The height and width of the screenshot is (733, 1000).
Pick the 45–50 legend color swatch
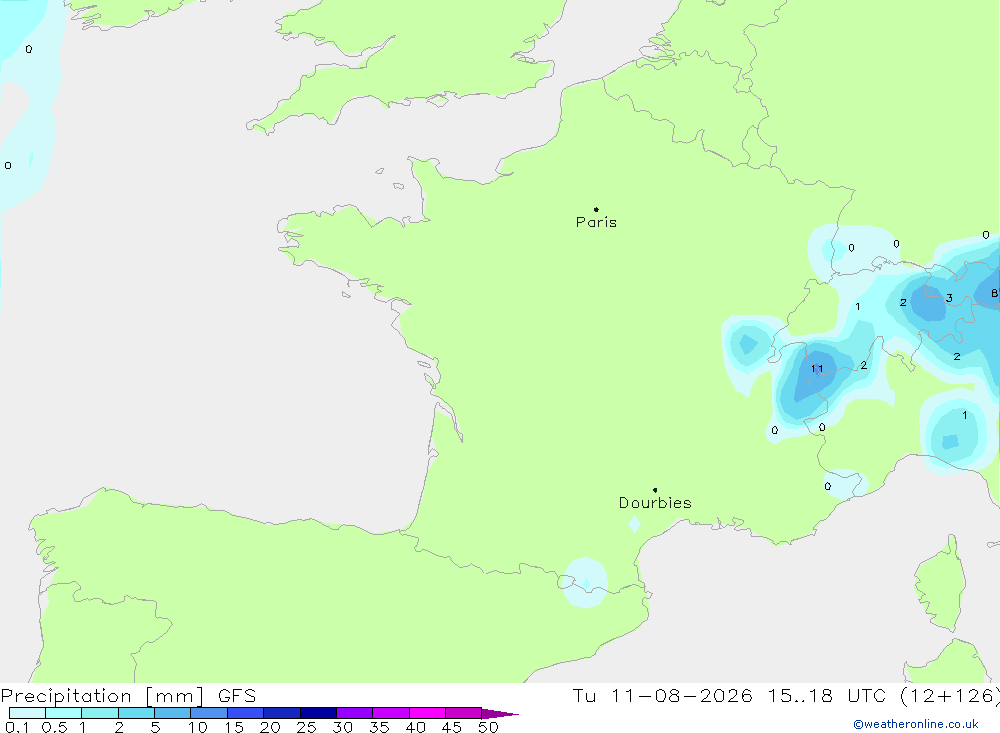coord(464,713)
